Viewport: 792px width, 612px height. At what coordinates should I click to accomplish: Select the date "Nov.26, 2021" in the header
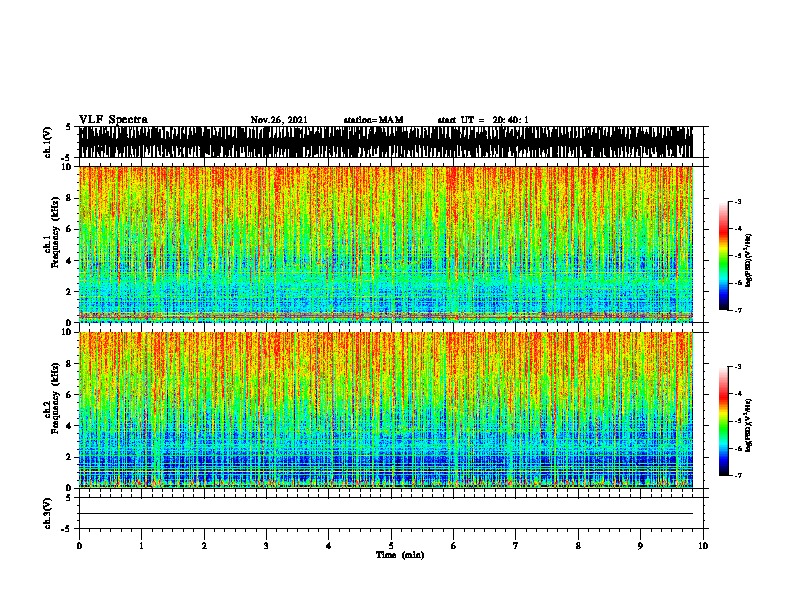[x=279, y=120]
